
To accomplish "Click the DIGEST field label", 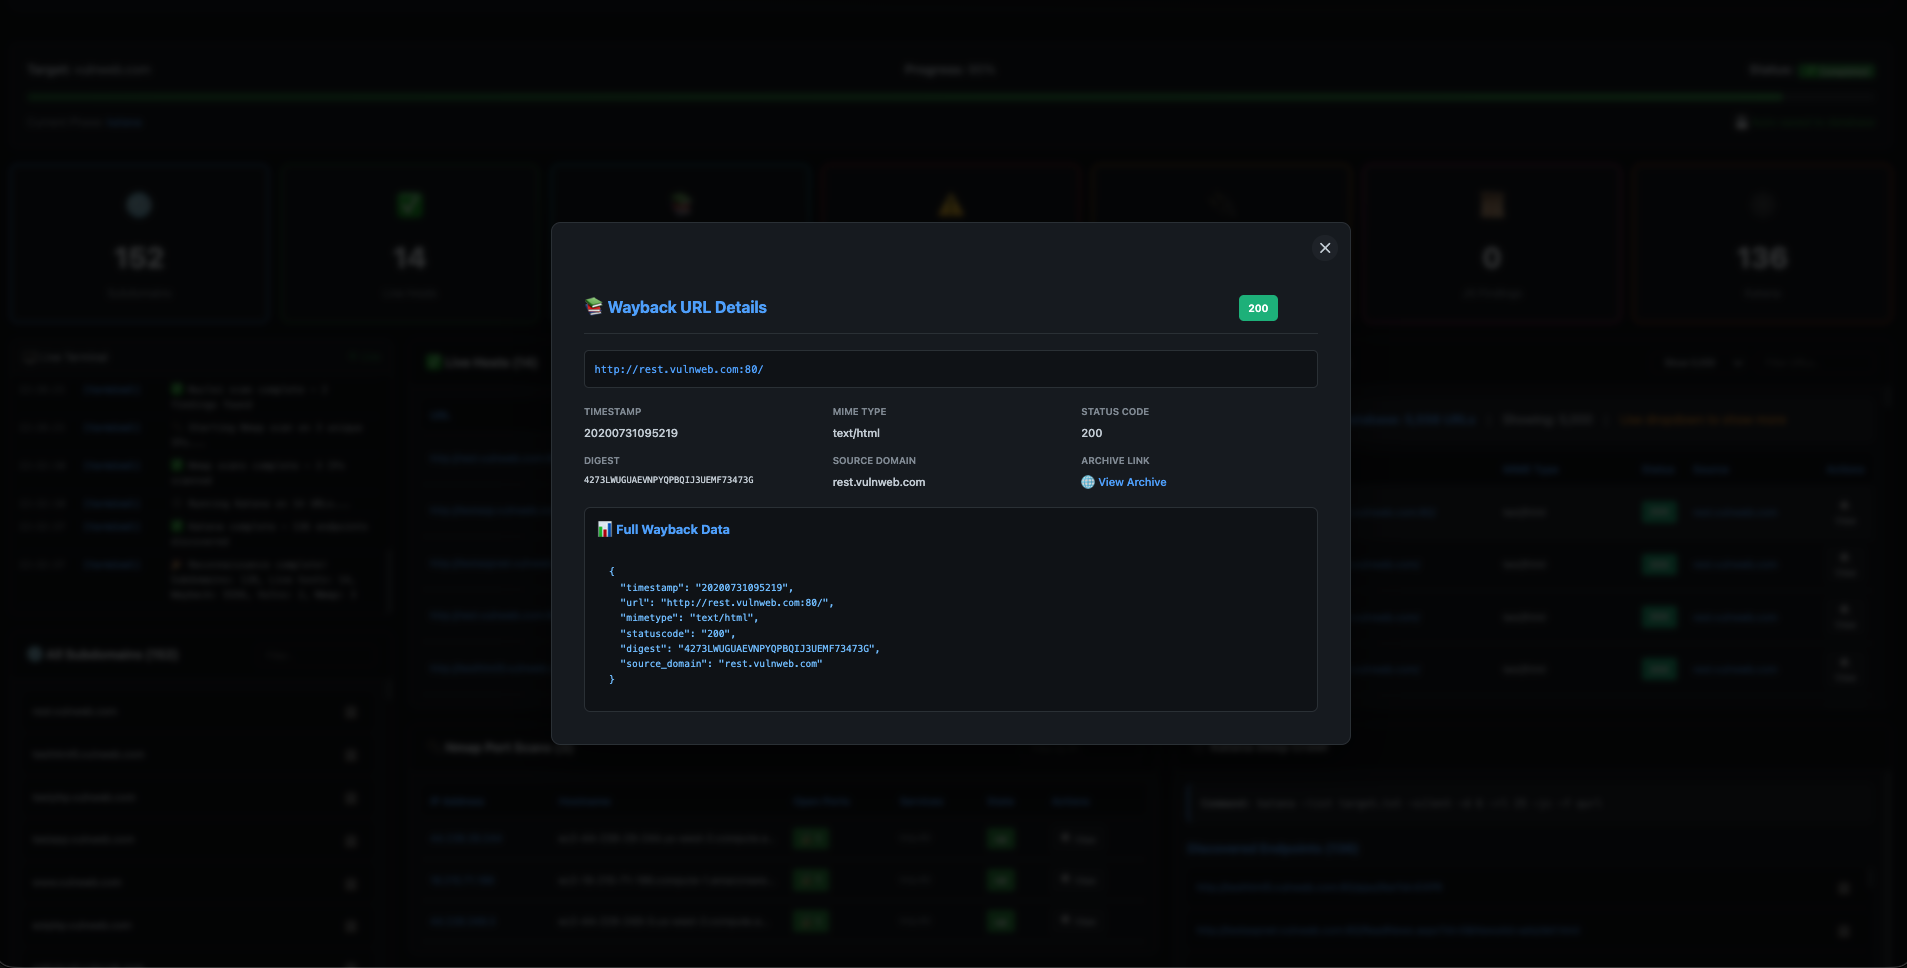I will [x=602, y=461].
